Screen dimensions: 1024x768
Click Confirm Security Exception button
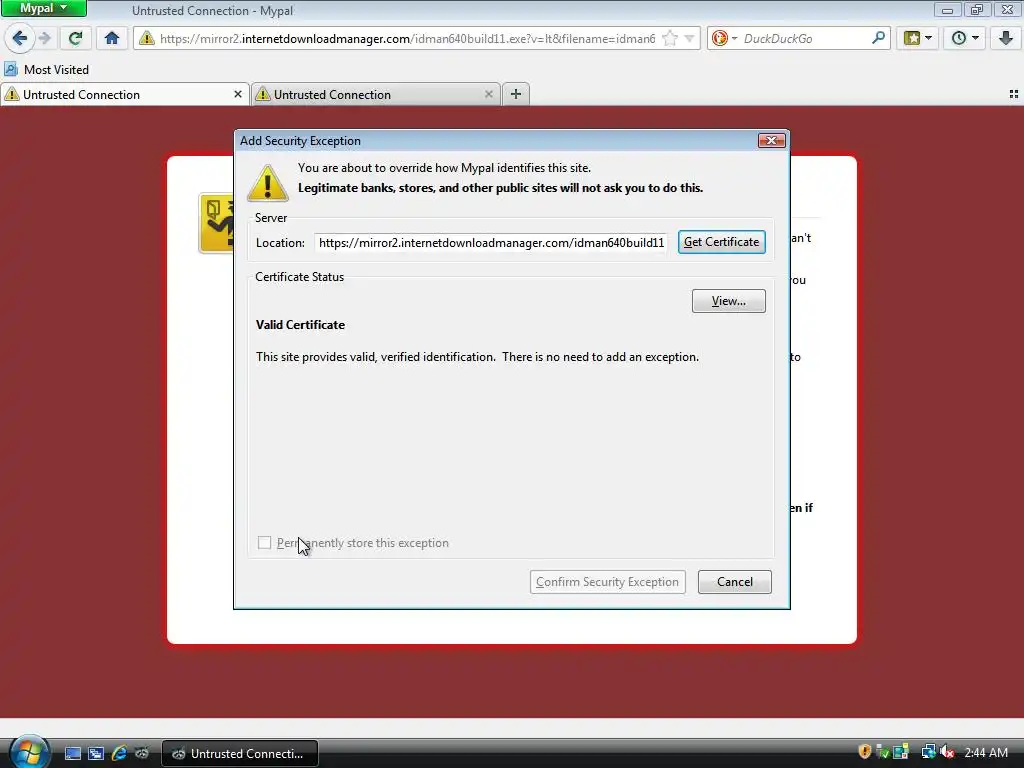tap(607, 582)
